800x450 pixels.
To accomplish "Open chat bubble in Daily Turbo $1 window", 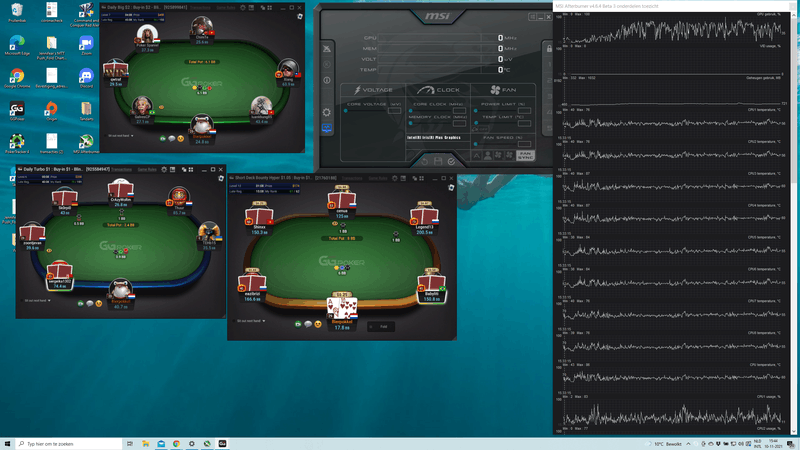I will point(90,304).
